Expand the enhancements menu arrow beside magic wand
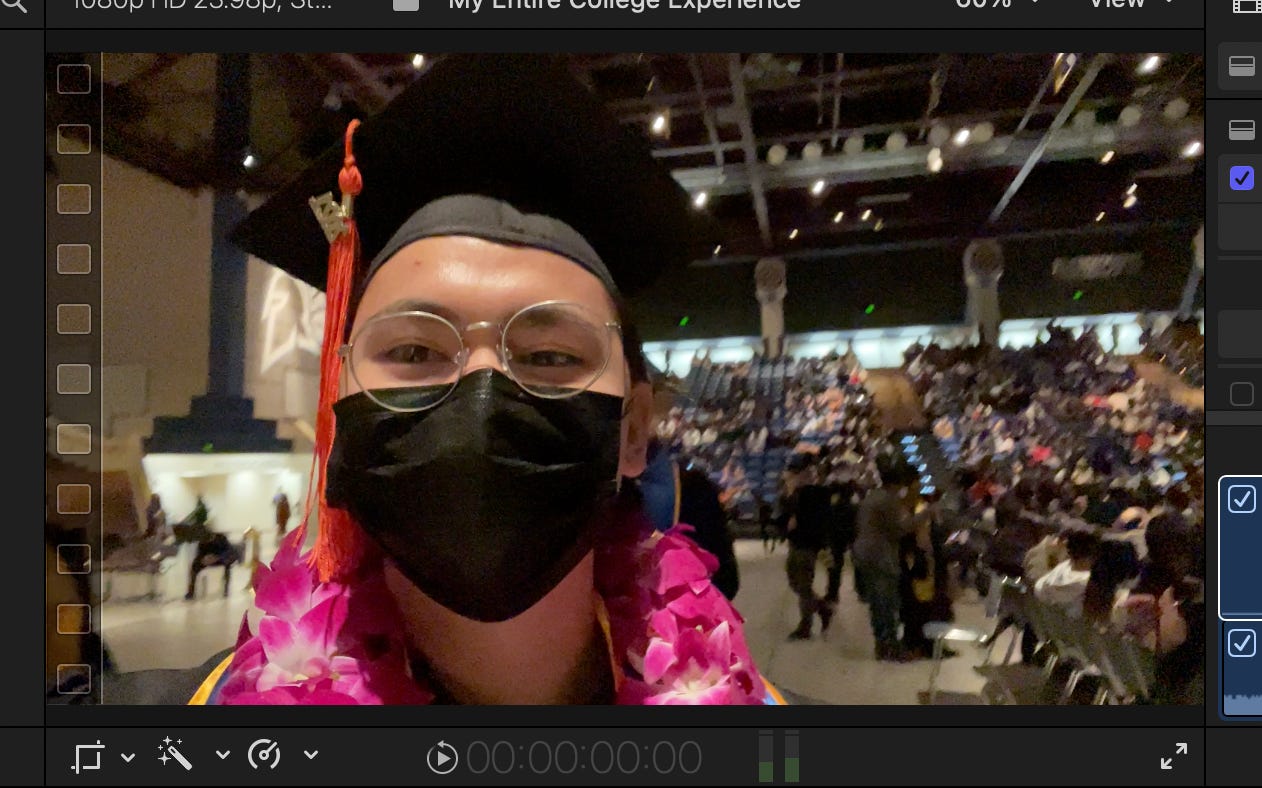Viewport: 1262px width, 788px height. pos(222,755)
